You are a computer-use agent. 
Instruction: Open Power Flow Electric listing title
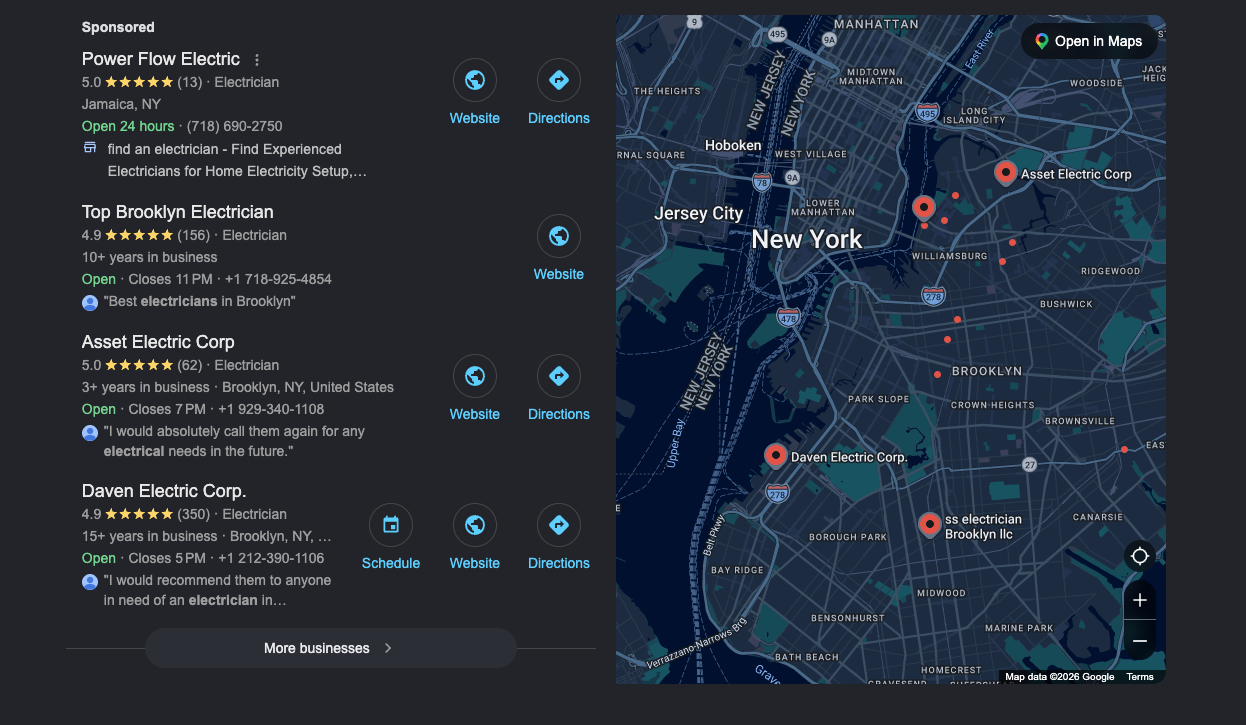[x=161, y=59]
